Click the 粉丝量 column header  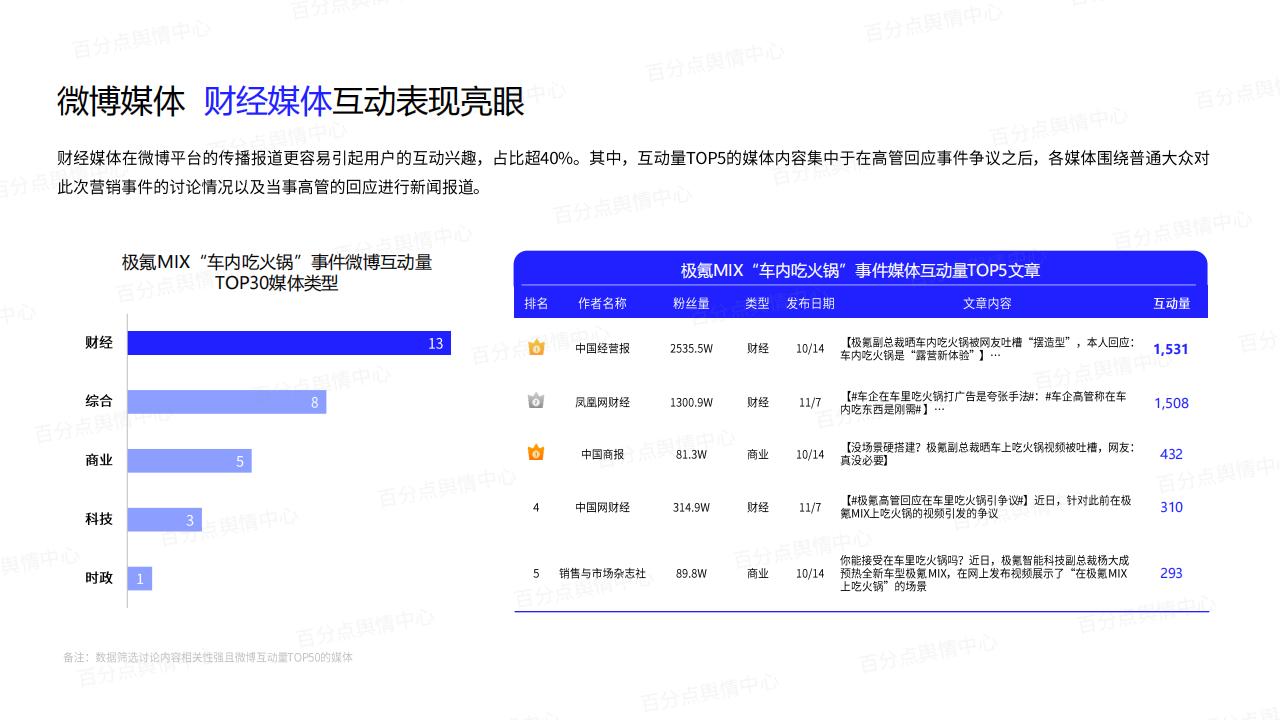[x=691, y=303]
